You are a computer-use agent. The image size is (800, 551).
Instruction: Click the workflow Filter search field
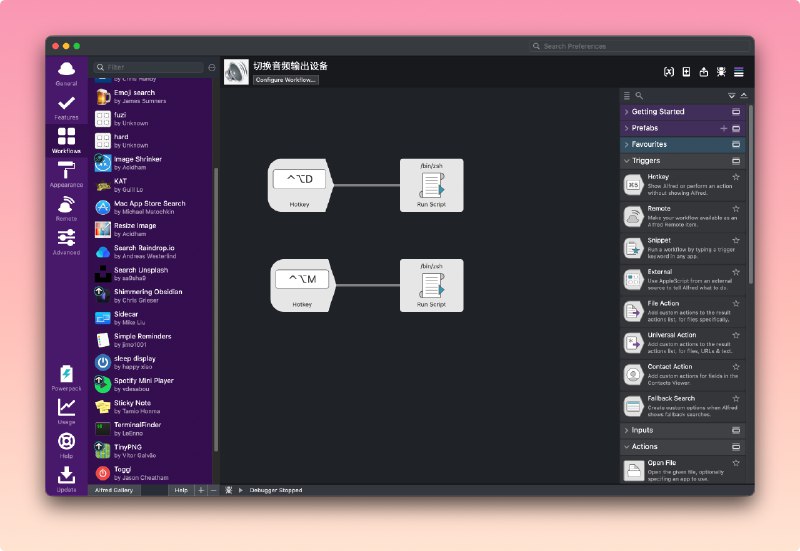152,67
